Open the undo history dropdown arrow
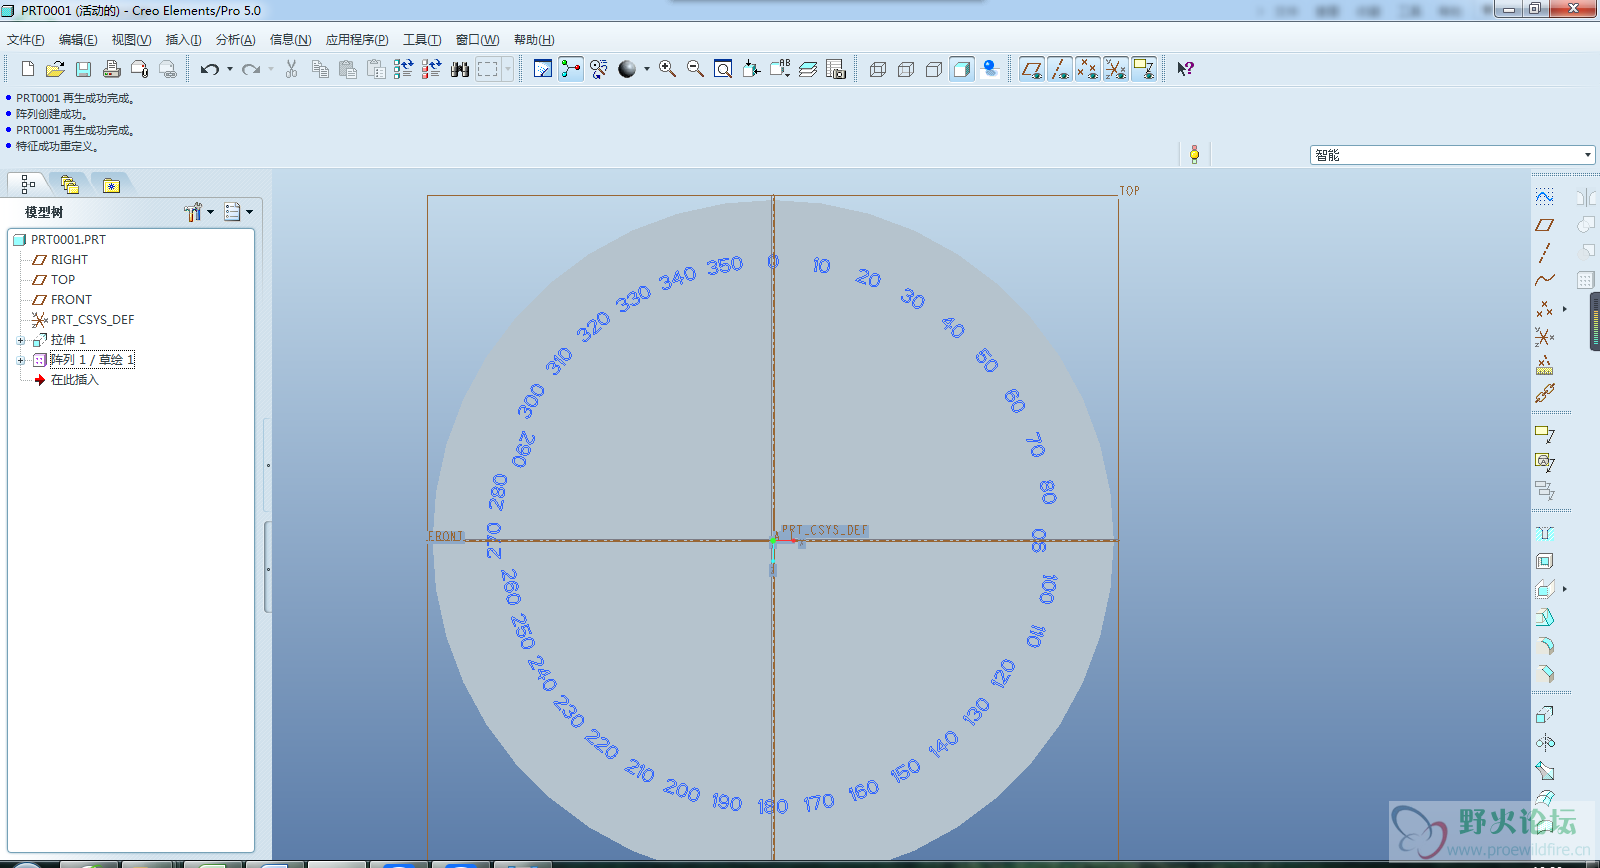1600x868 pixels. click(x=230, y=69)
